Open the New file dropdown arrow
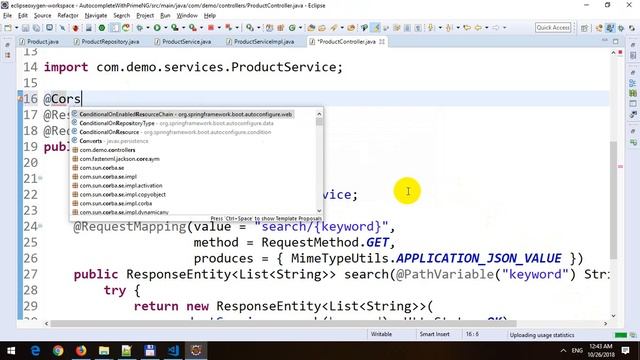640x360 pixels. click(17, 28)
